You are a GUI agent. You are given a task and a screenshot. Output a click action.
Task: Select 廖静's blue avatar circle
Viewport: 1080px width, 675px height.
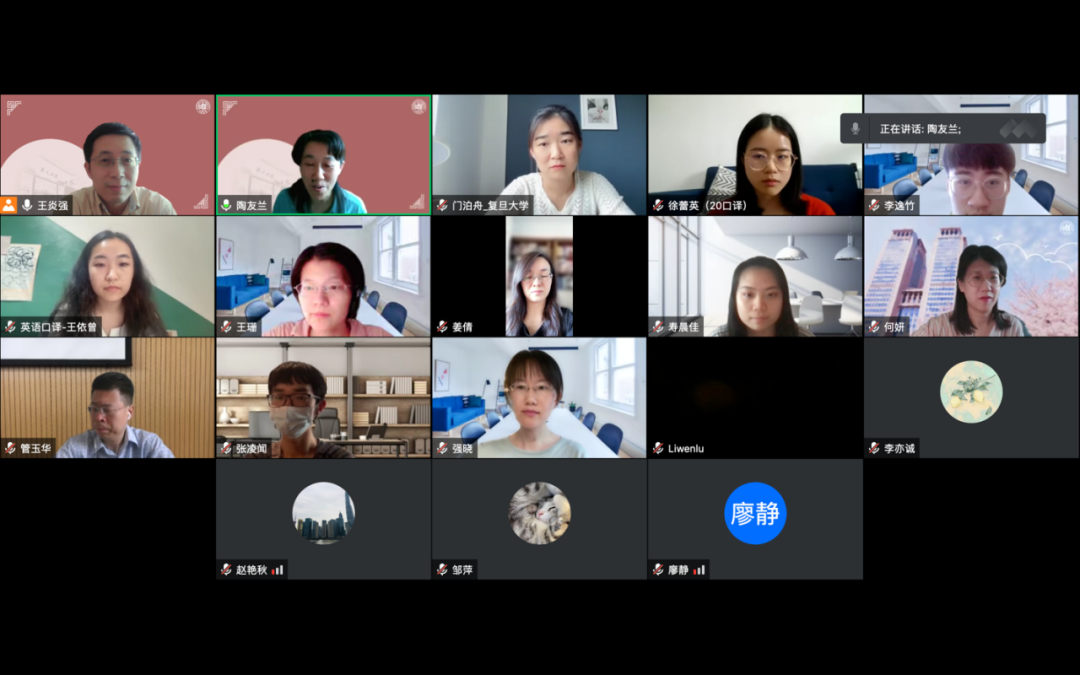point(755,513)
